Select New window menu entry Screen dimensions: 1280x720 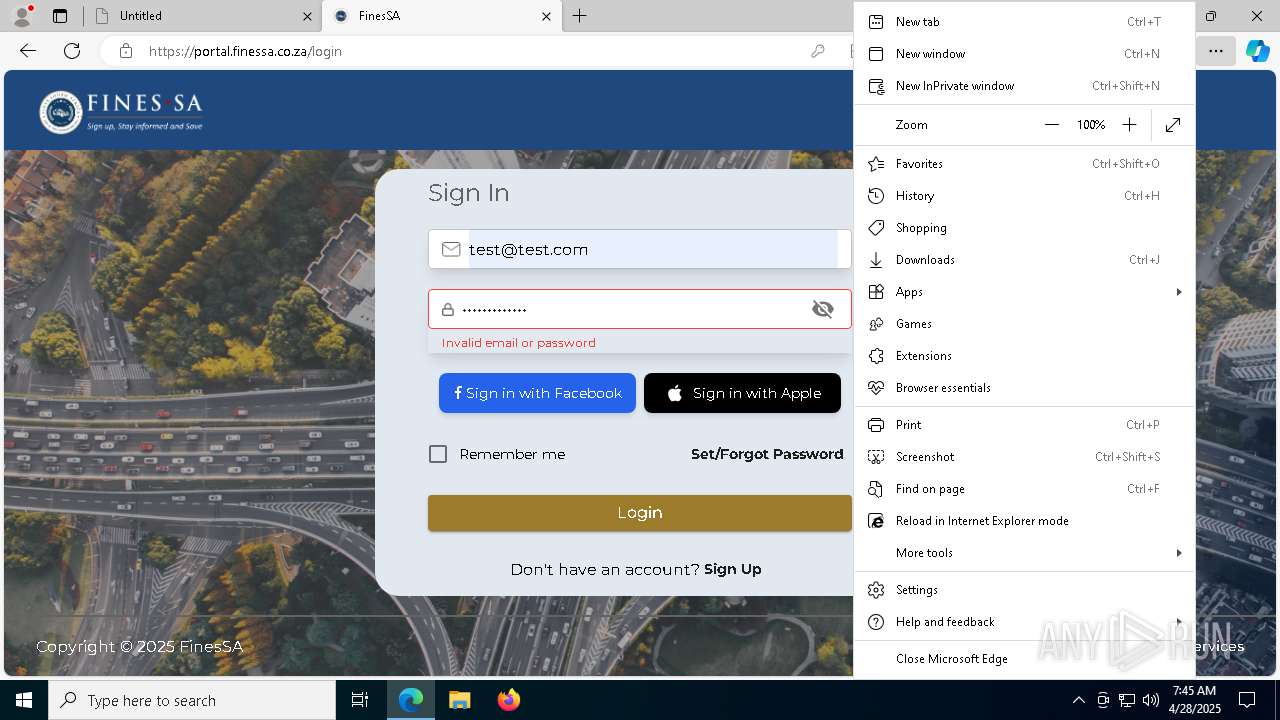(x=1024, y=54)
